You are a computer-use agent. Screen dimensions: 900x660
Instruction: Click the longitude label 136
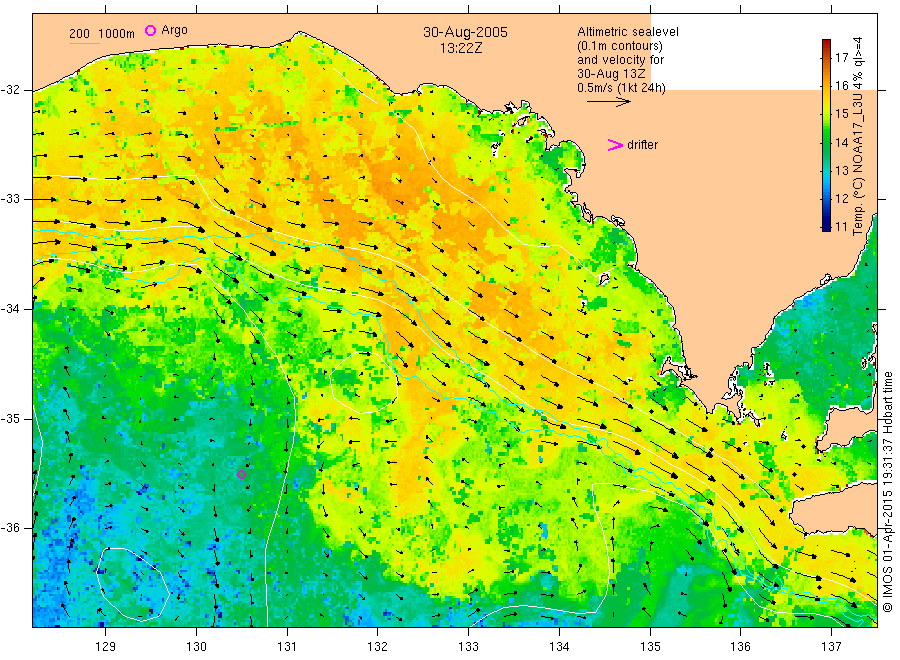pyautogui.click(x=740, y=647)
